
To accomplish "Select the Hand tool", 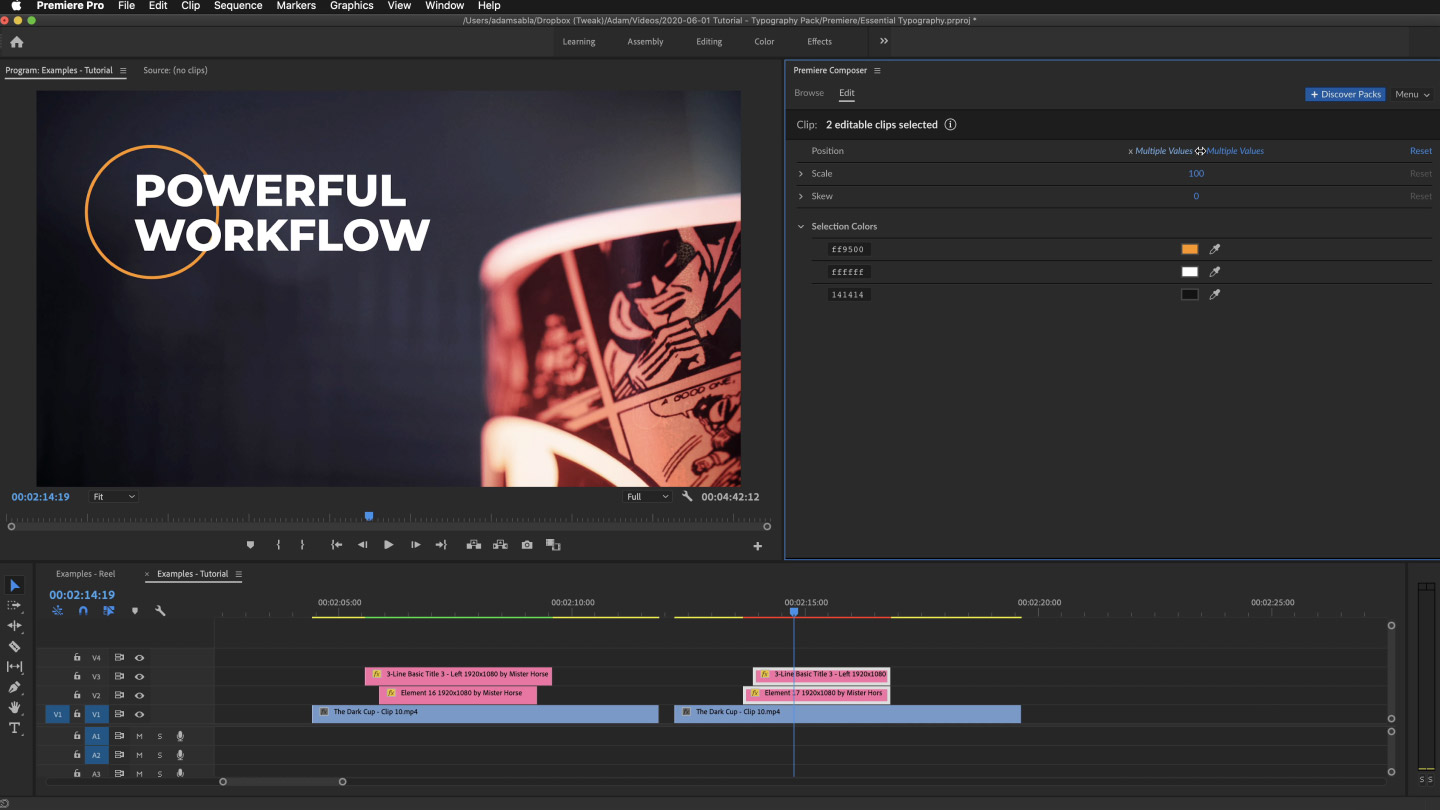I will point(14,708).
